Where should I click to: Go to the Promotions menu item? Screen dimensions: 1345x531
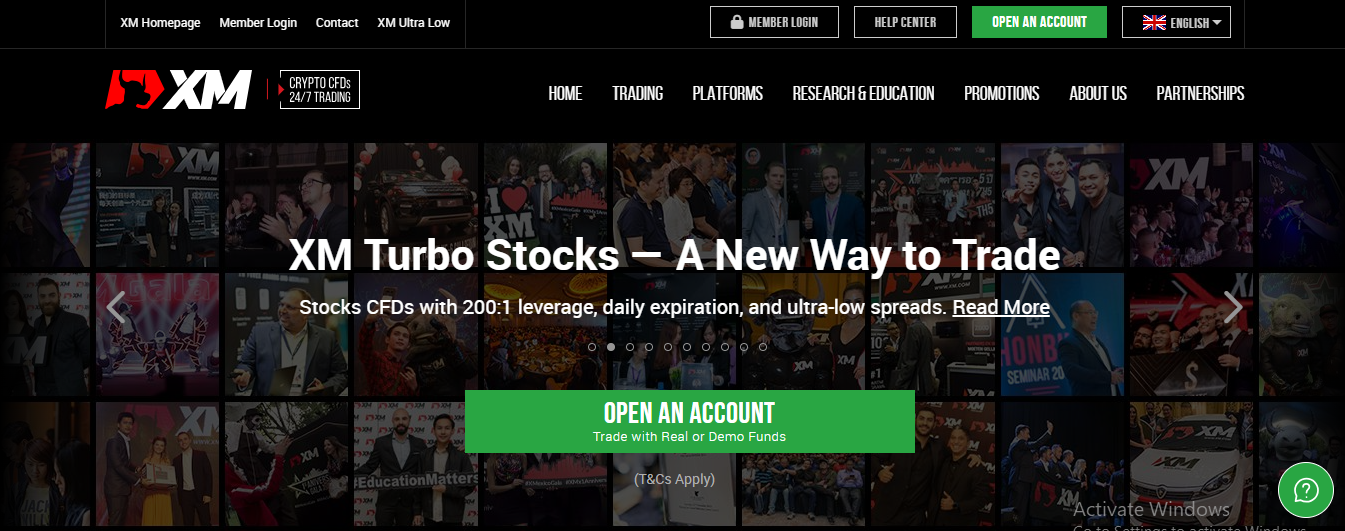pyautogui.click(x=1001, y=93)
